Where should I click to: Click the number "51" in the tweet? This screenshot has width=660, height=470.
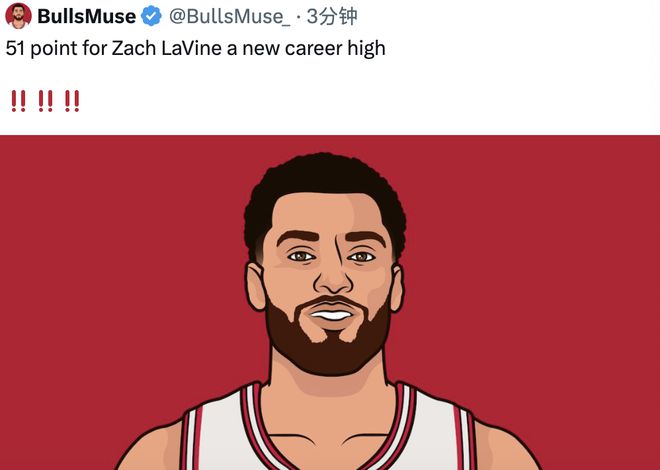pos(15,48)
